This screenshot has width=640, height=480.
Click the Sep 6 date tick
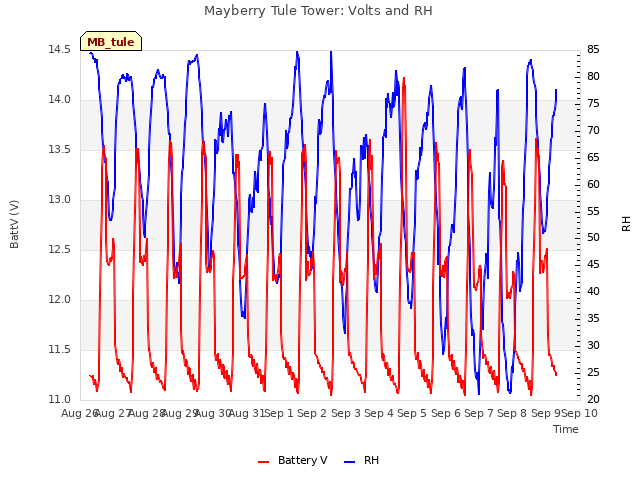[446, 413]
